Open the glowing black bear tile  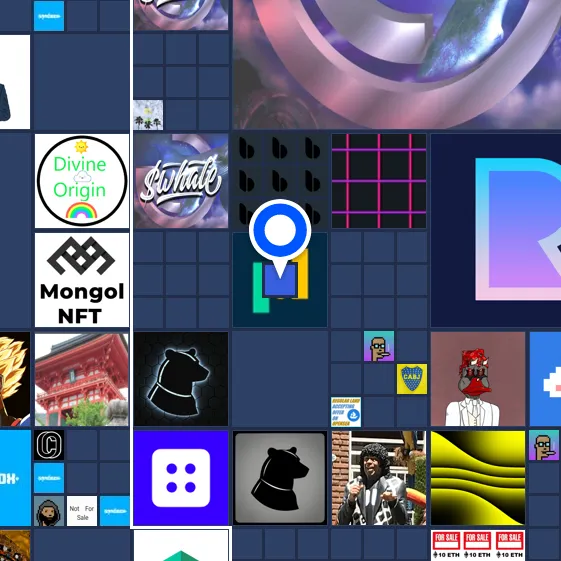181,379
